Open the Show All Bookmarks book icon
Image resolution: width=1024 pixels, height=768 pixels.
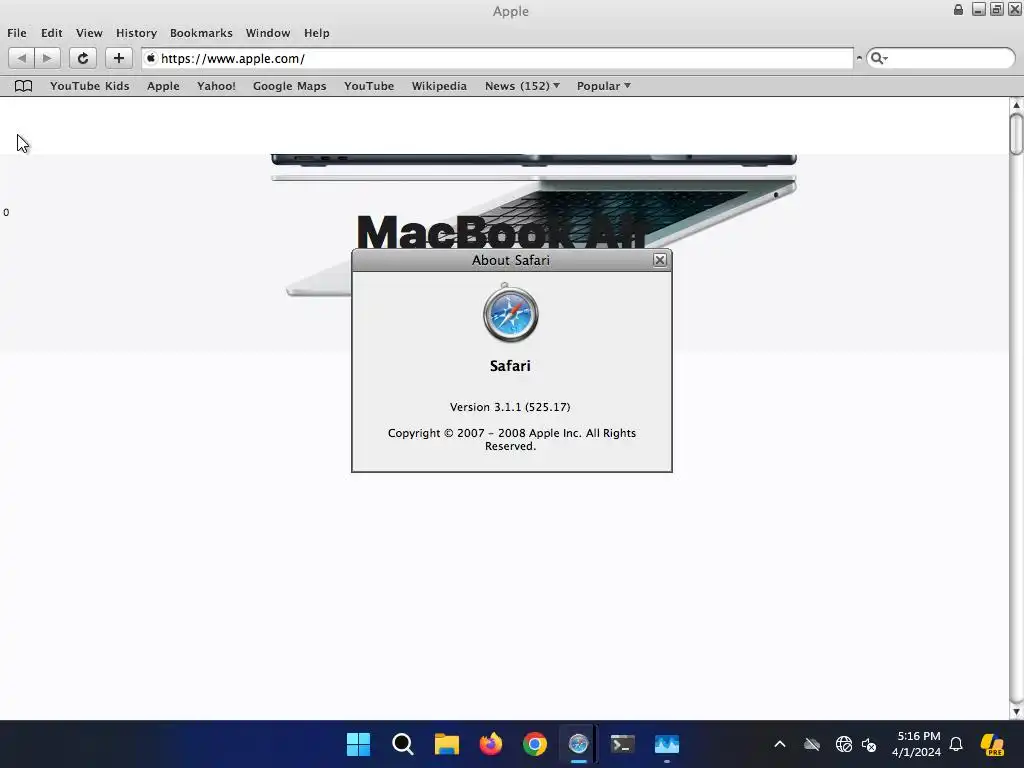click(24, 86)
